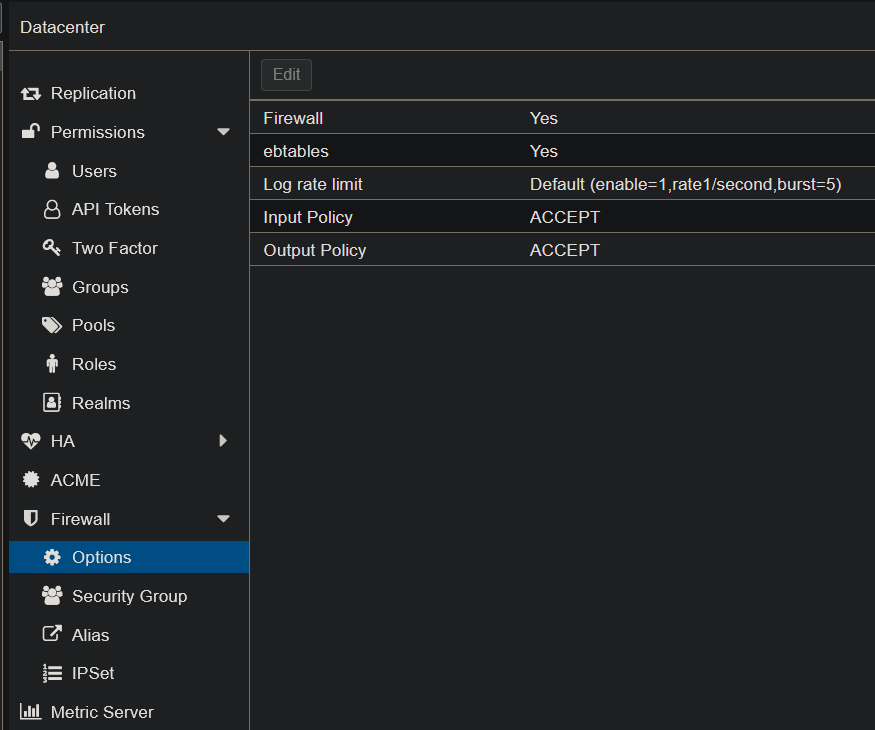The image size is (875, 730).
Task: Select the ebtables option row
Action: pos(560,151)
